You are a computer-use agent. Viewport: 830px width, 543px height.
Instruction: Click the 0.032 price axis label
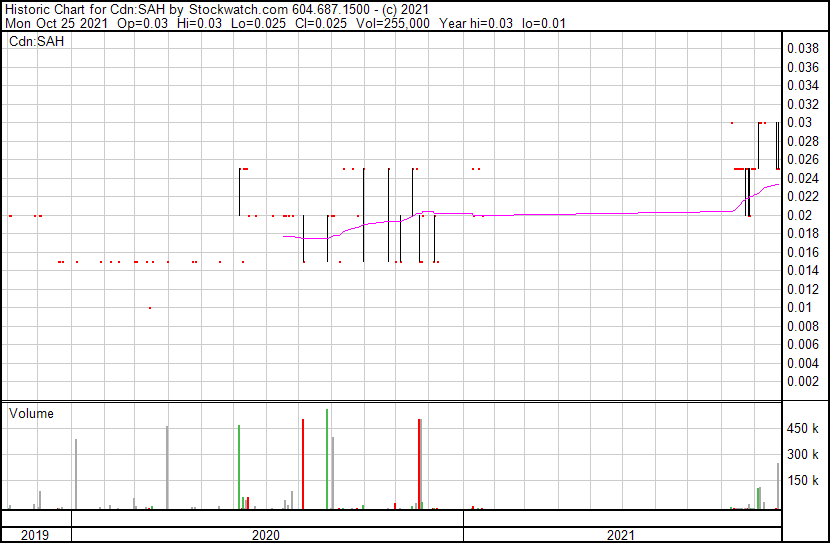802,104
